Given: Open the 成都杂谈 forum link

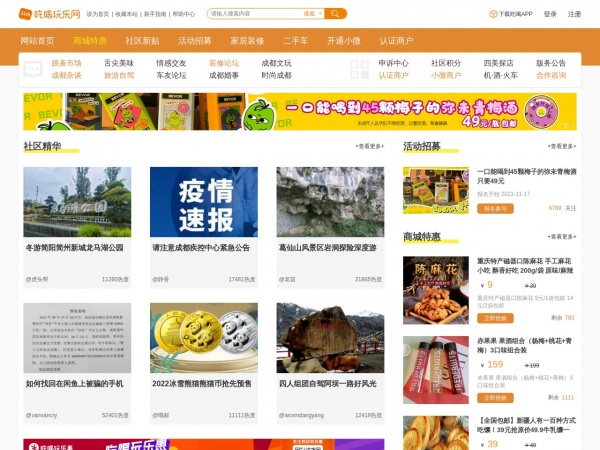Looking at the screenshot, I should (x=67, y=75).
